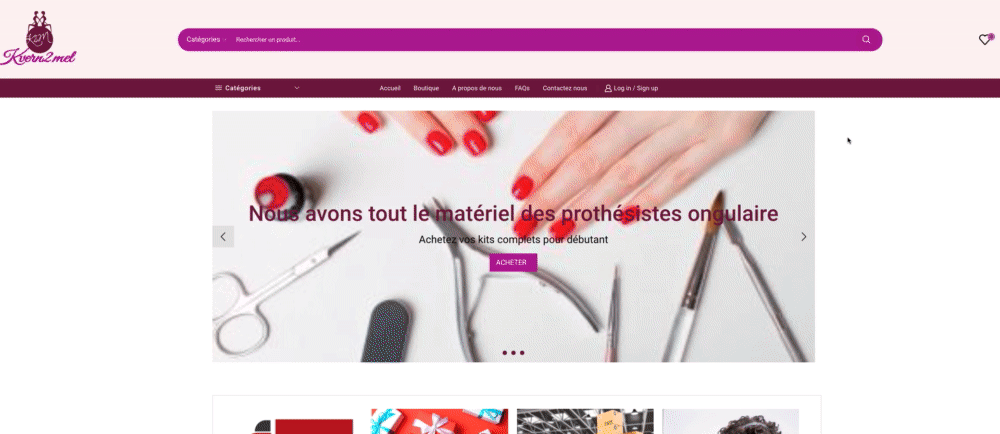Go to the Accueil menu item
Screen dimensions: 1000x434
pyautogui.click(x=390, y=88)
